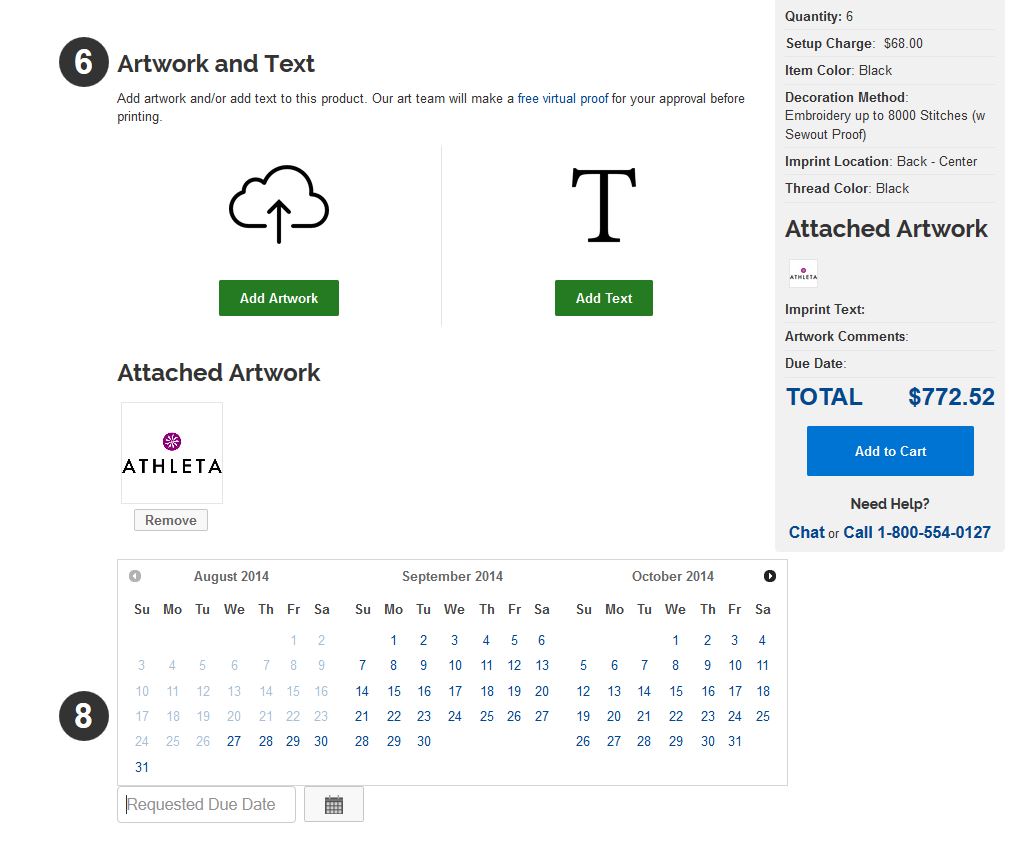Advance calendar with next month arrow
The image size is (1032, 852).
(x=769, y=576)
